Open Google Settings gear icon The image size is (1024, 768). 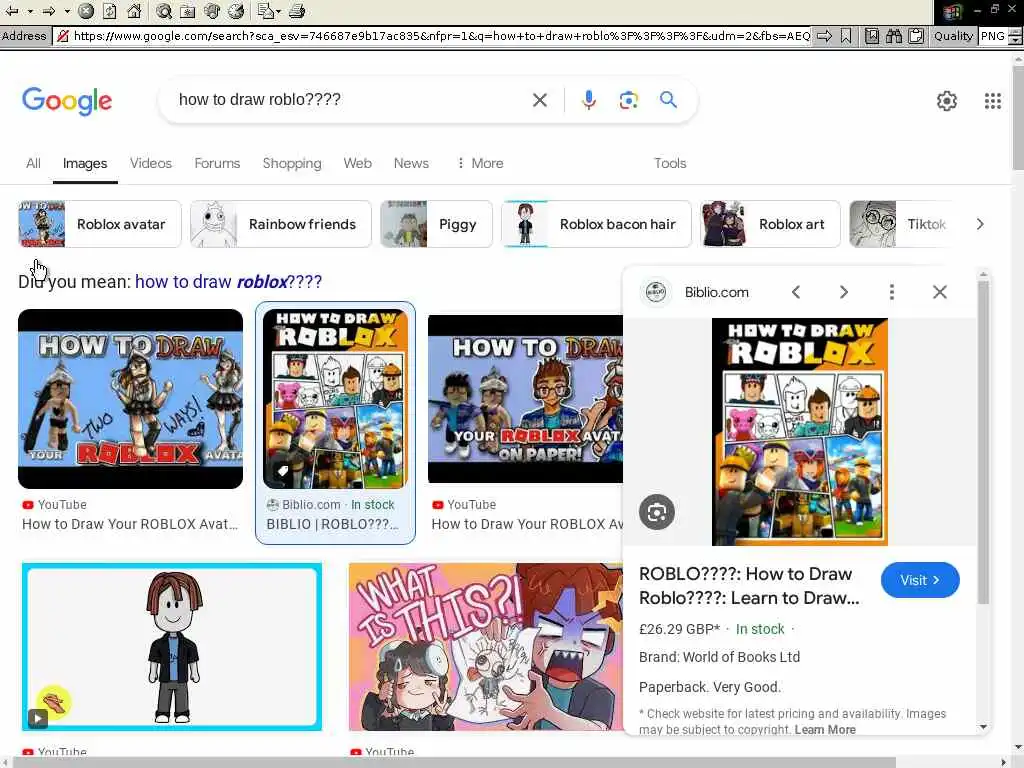pyautogui.click(x=946, y=101)
